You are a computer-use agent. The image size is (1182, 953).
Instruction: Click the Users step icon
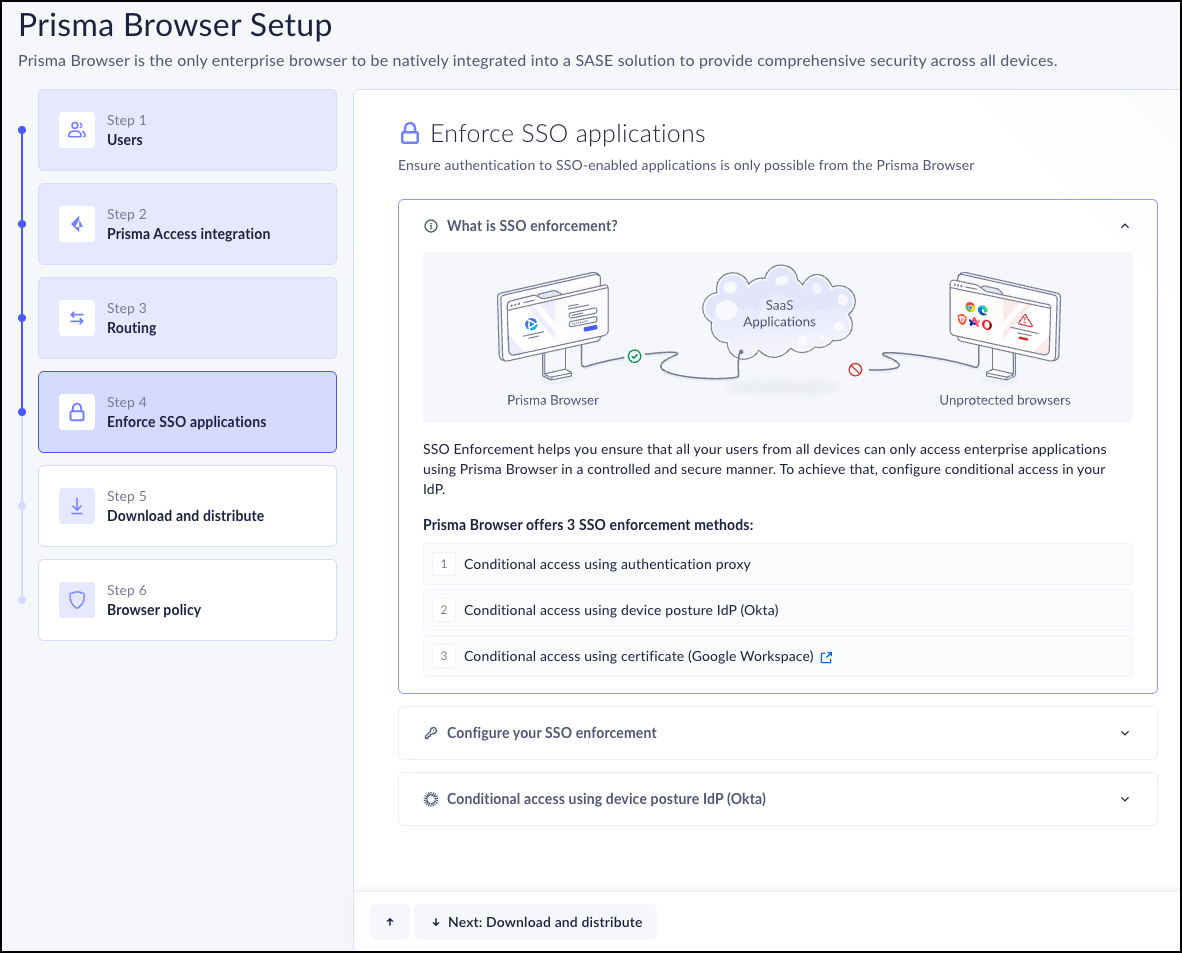pyautogui.click(x=76, y=130)
